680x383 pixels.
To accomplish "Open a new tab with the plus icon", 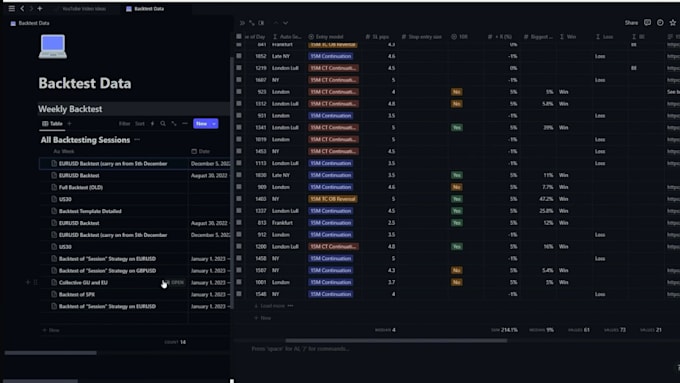I will click(40, 8).
